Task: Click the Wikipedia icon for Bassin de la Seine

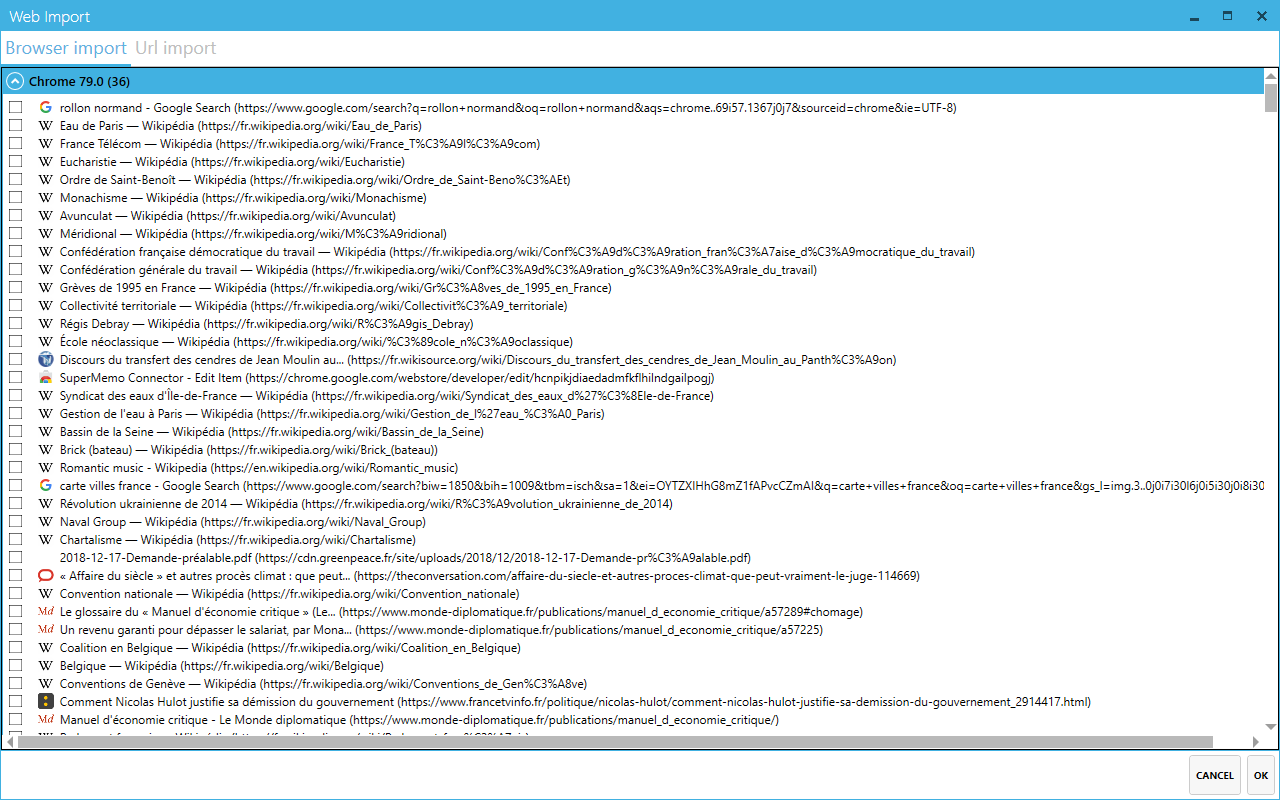Action: [x=45, y=432]
